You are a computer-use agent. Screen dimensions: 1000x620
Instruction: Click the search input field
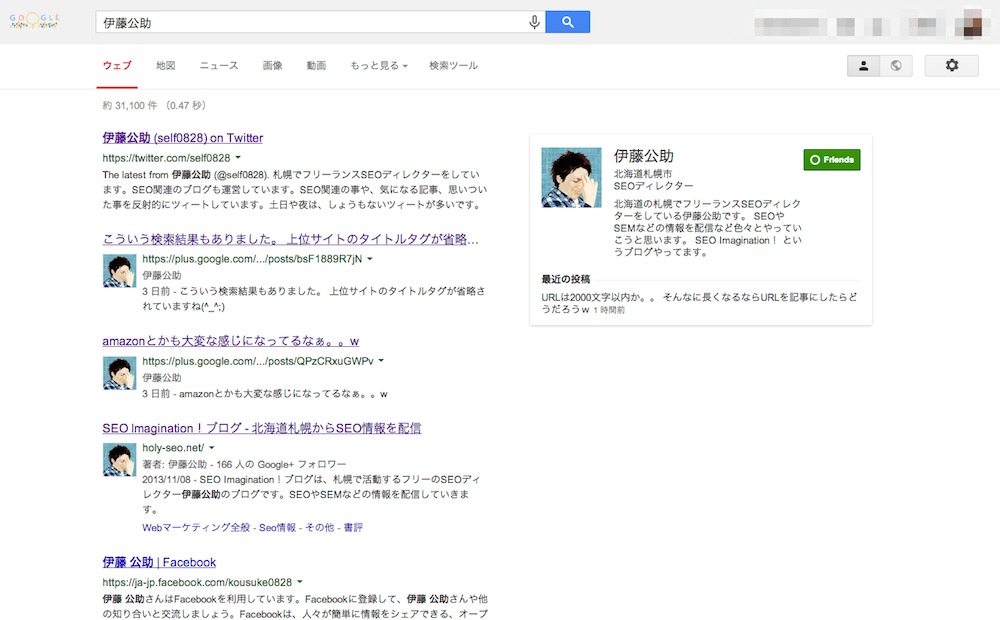(310, 22)
